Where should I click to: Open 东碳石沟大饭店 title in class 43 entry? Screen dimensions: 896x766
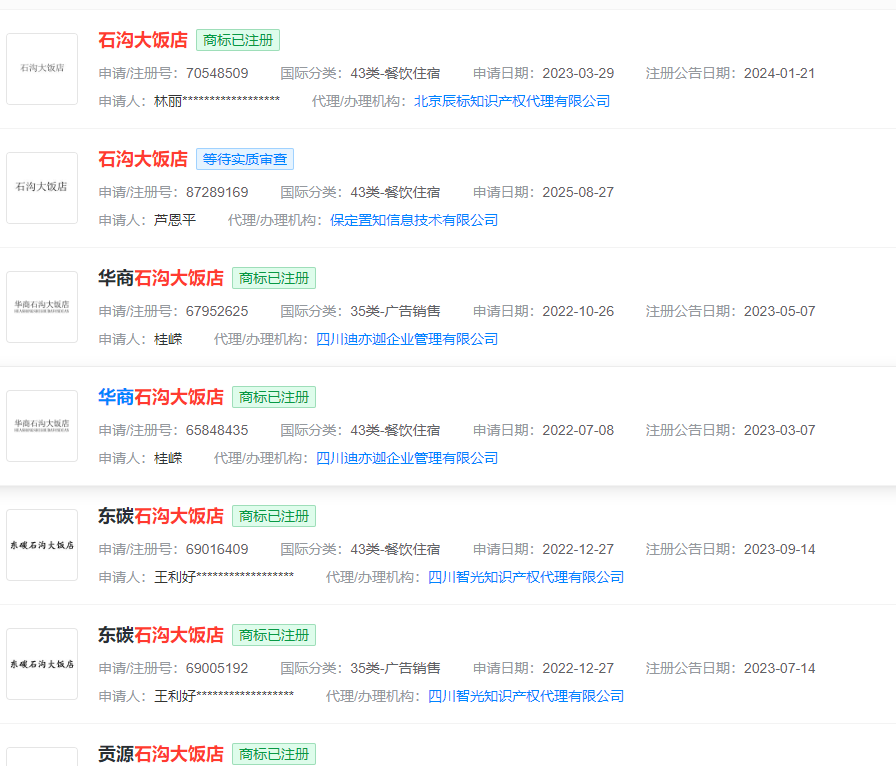[x=161, y=516]
